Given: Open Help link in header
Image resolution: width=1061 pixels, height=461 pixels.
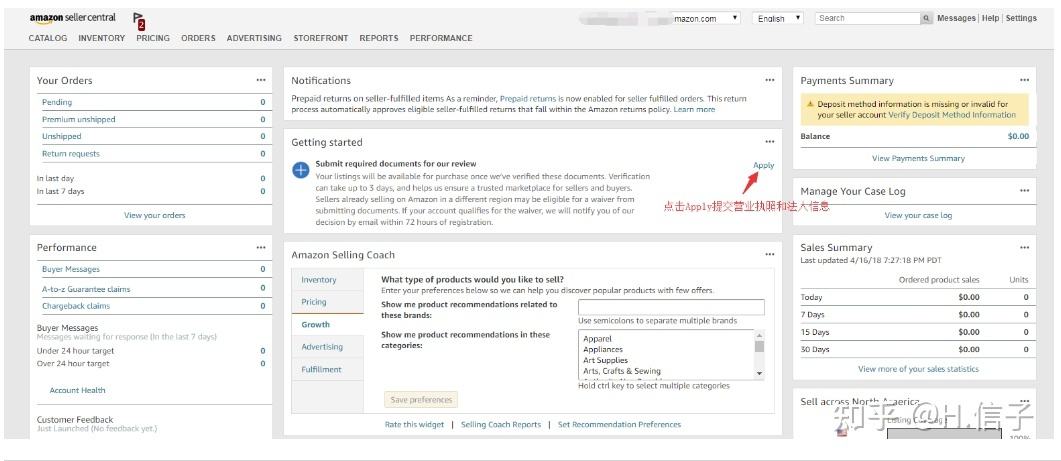Looking at the screenshot, I should pos(991,18).
